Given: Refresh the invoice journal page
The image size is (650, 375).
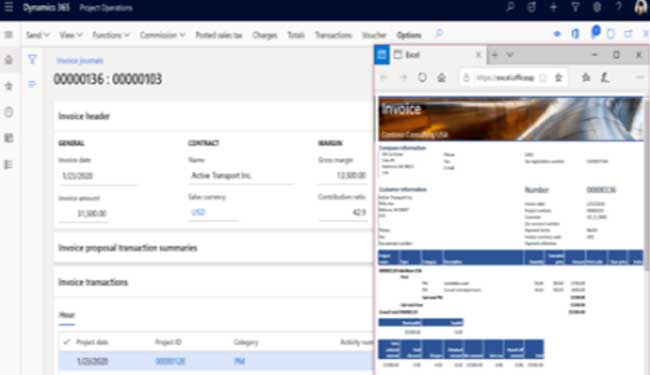Looking at the screenshot, I should (x=611, y=34).
